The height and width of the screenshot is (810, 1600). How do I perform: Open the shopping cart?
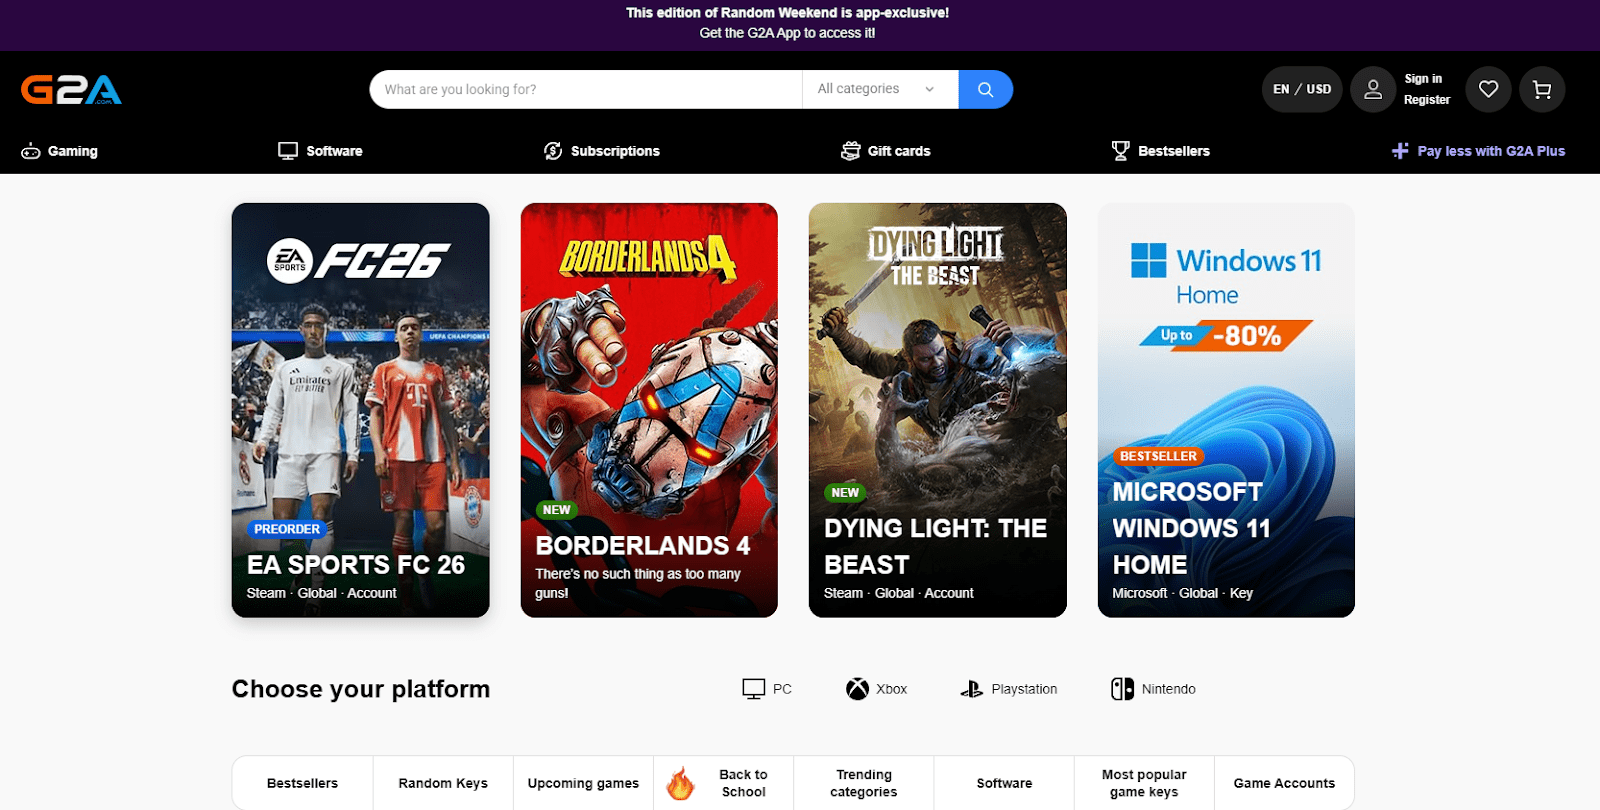coord(1542,90)
